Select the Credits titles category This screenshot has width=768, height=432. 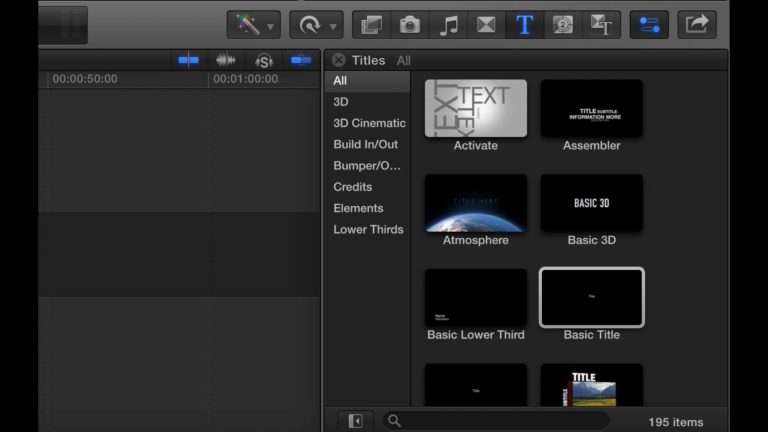click(x=352, y=187)
